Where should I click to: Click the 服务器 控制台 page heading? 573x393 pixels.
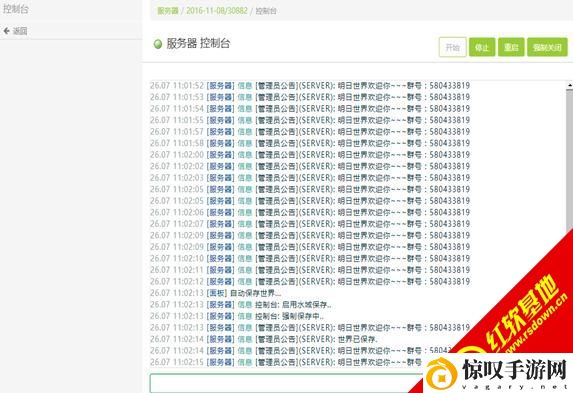coord(198,44)
